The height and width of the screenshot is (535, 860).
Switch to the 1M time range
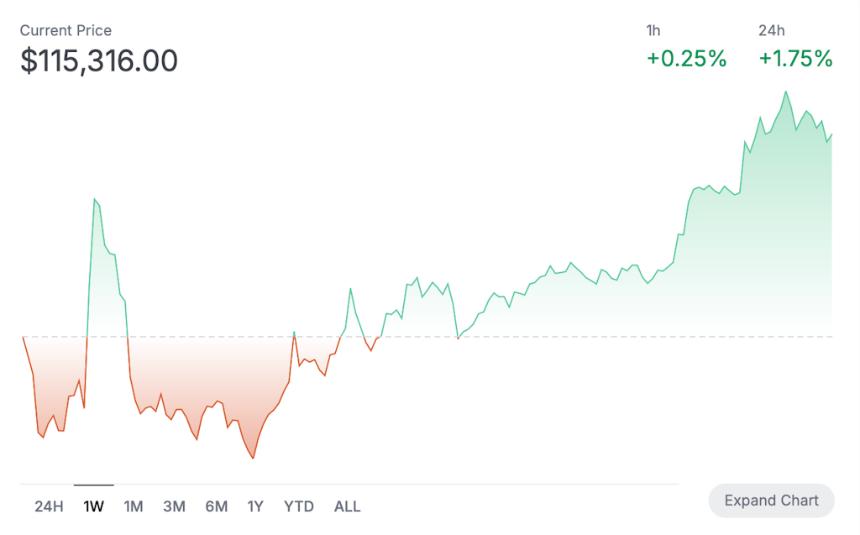click(133, 506)
